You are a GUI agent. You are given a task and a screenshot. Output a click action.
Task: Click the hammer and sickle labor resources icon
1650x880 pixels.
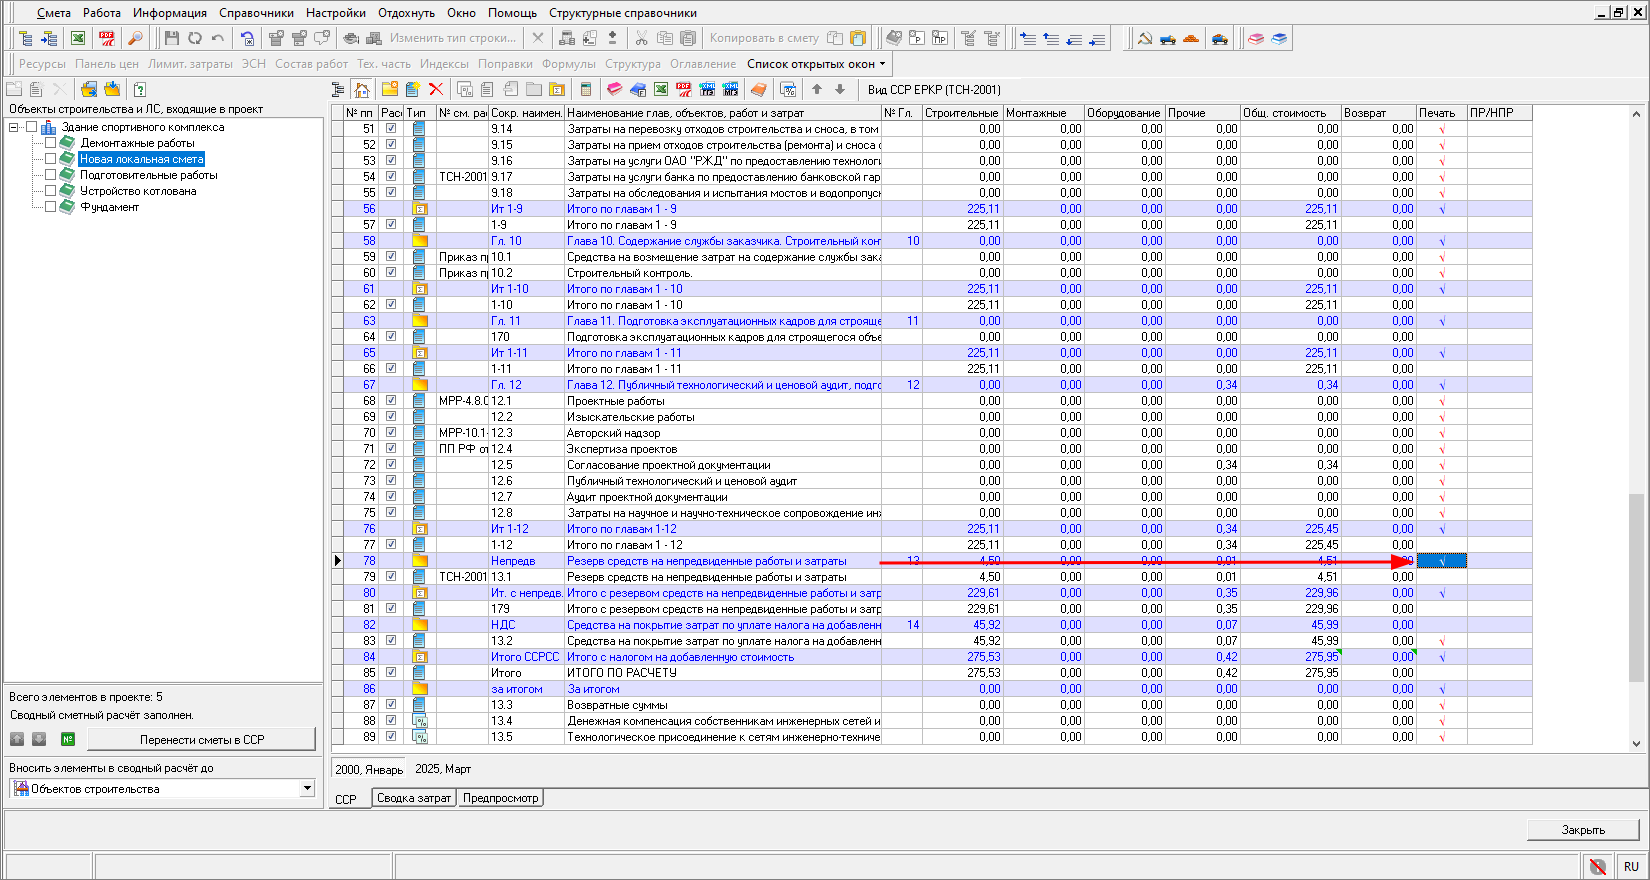pyautogui.click(x=1145, y=38)
